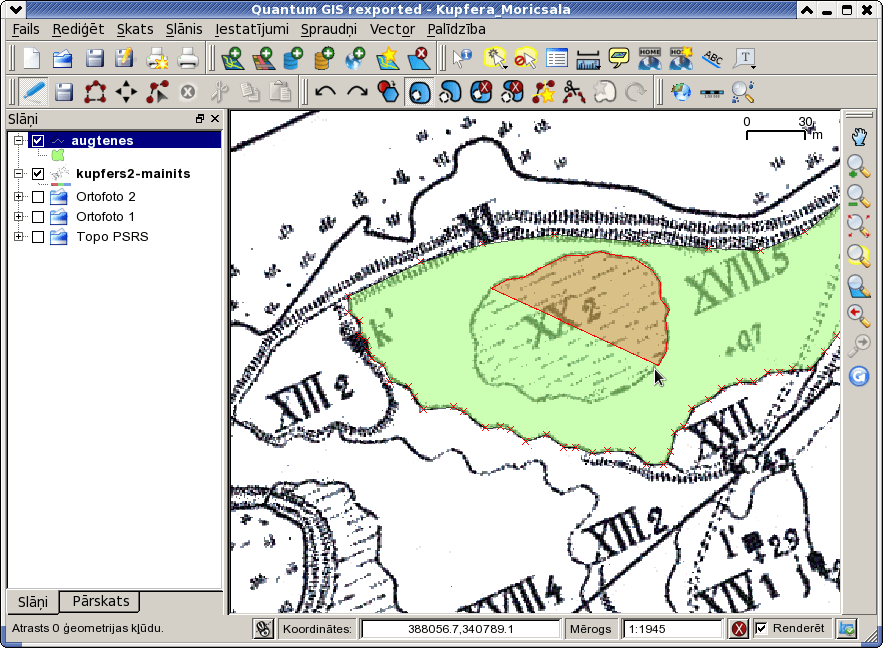Image resolution: width=883 pixels, height=648 pixels.
Task: Click the Redo arrow
Action: 357,92
